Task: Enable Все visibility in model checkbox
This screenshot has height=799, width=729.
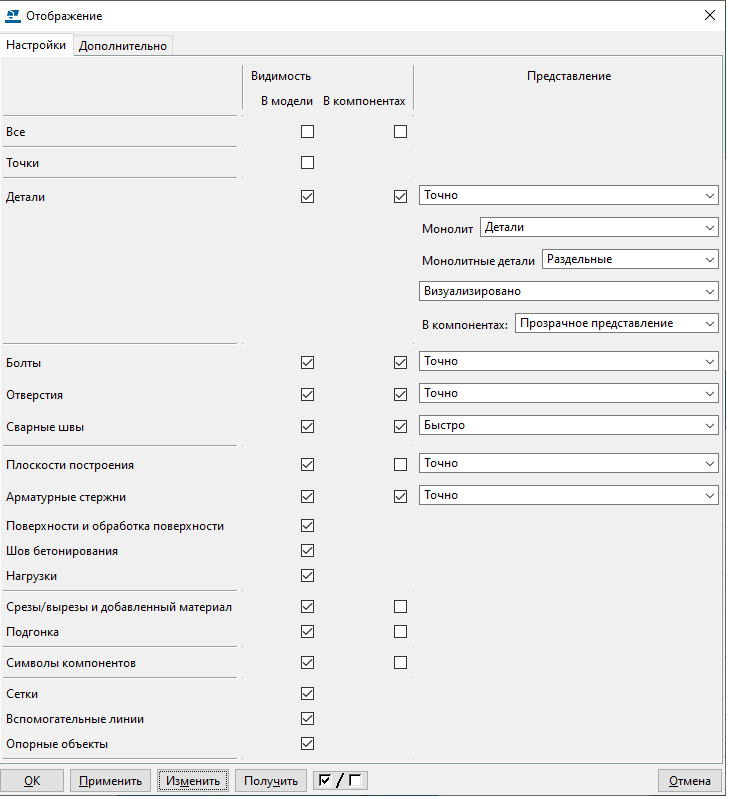Action: point(307,132)
